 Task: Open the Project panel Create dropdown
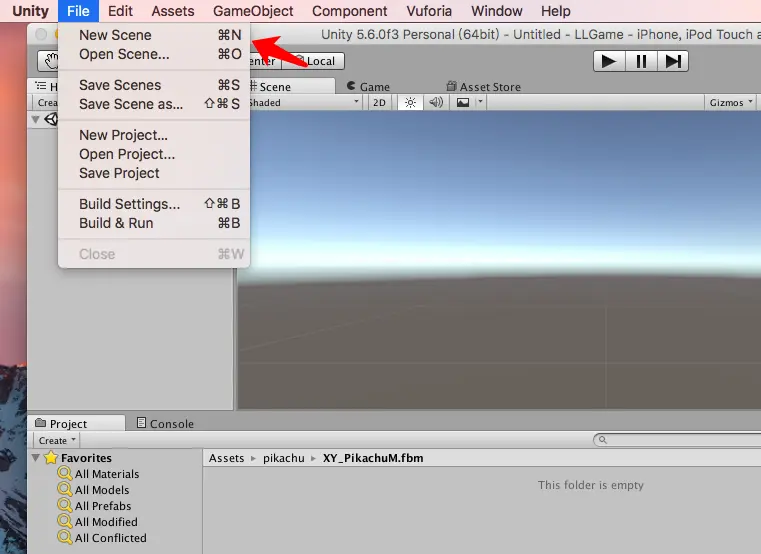57,440
